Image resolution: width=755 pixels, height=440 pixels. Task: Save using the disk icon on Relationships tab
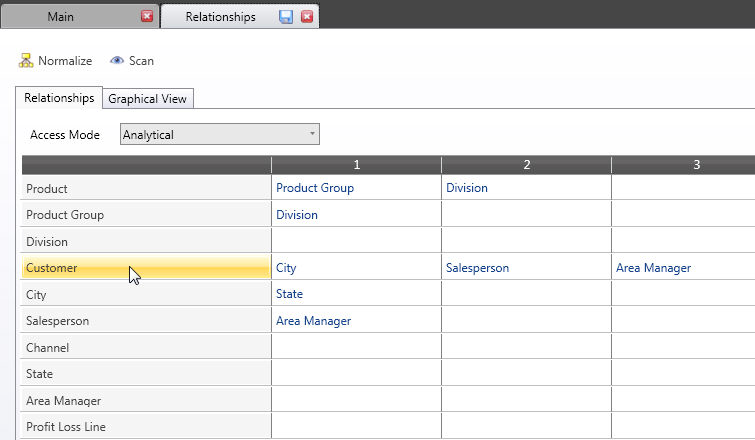pos(286,17)
